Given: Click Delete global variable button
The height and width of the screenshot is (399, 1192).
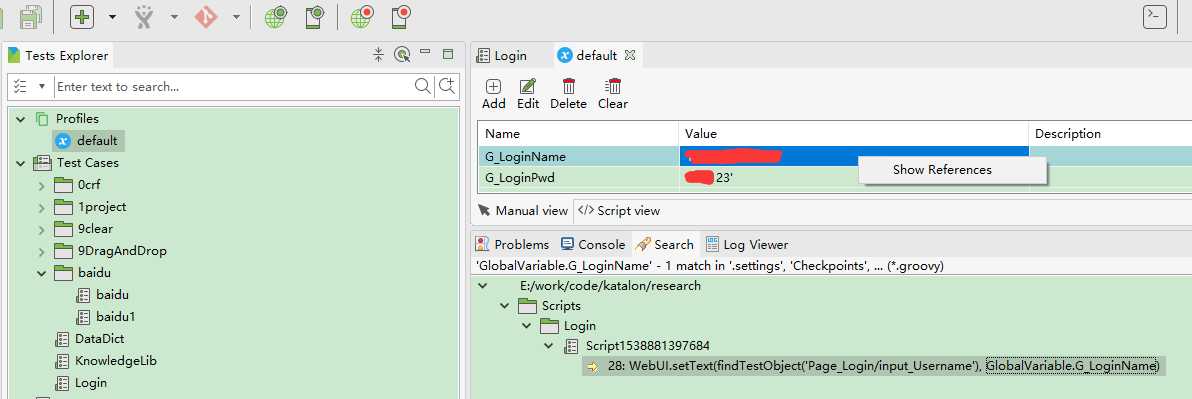Looking at the screenshot, I should pyautogui.click(x=569, y=94).
